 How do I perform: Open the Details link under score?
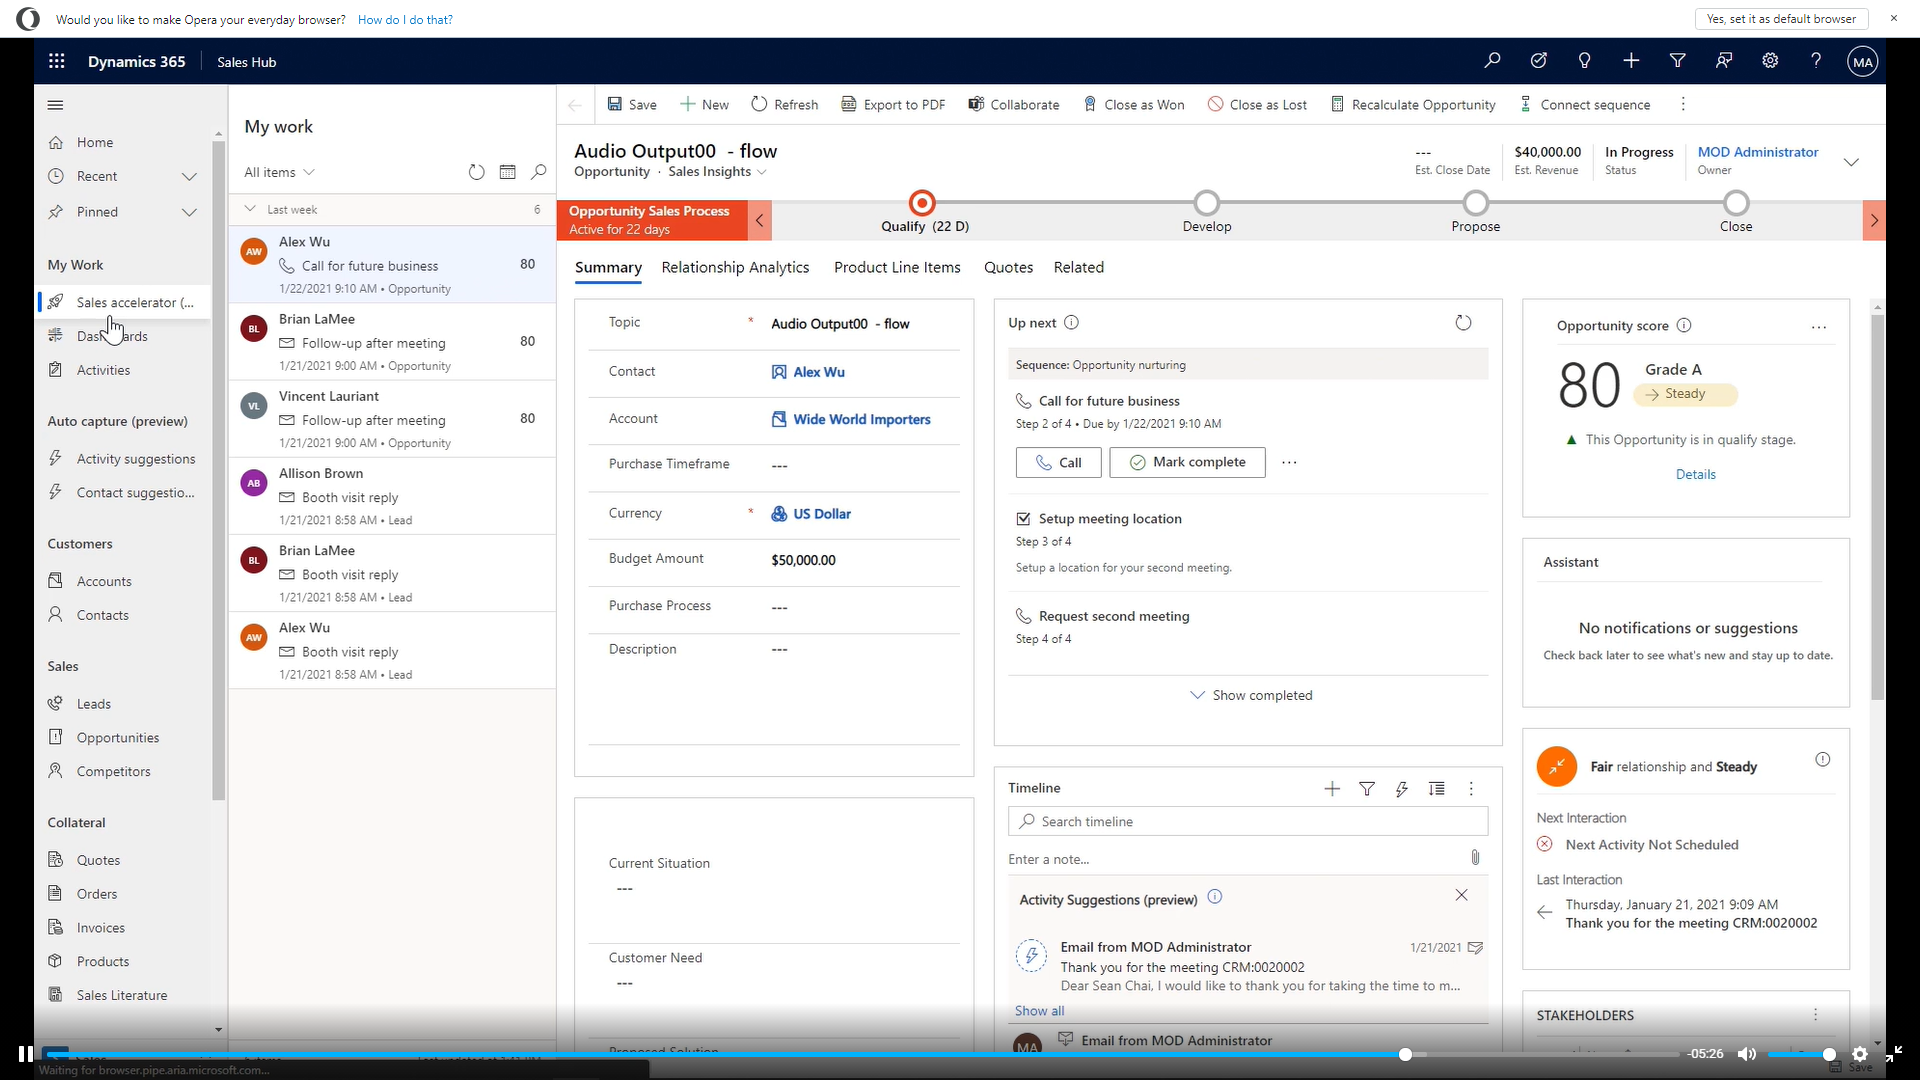[1695, 475]
